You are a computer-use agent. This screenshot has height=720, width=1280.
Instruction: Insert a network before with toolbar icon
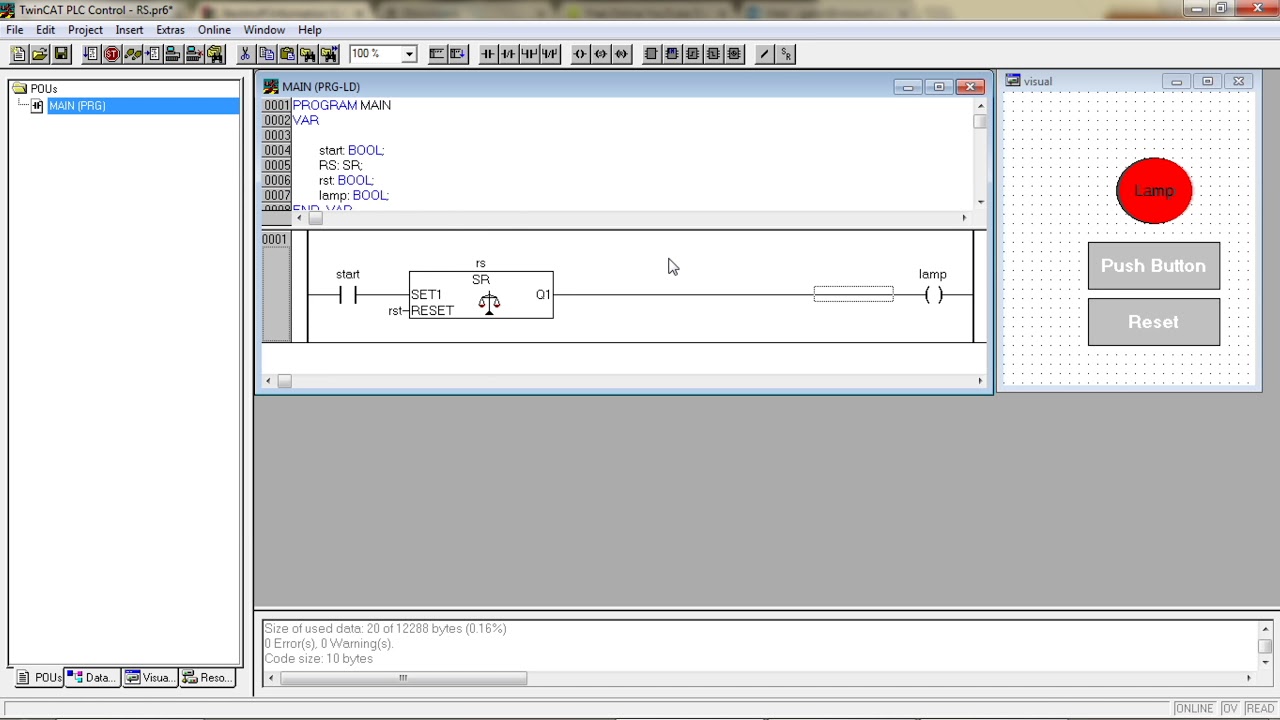click(x=437, y=54)
